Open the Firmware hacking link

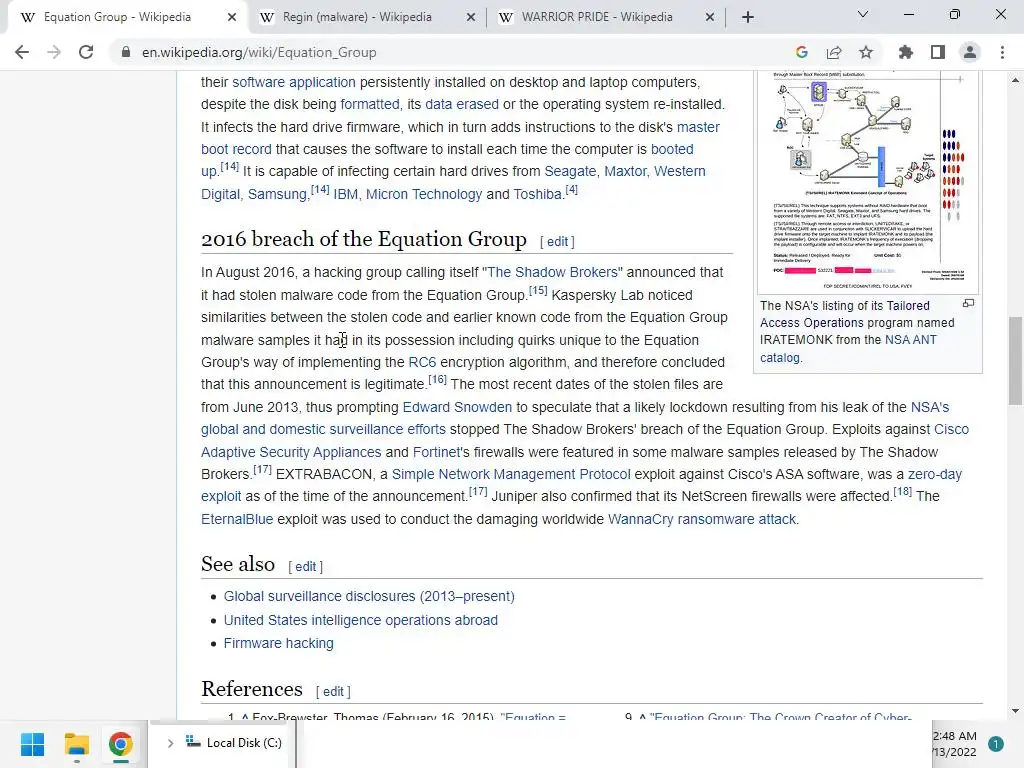278,644
